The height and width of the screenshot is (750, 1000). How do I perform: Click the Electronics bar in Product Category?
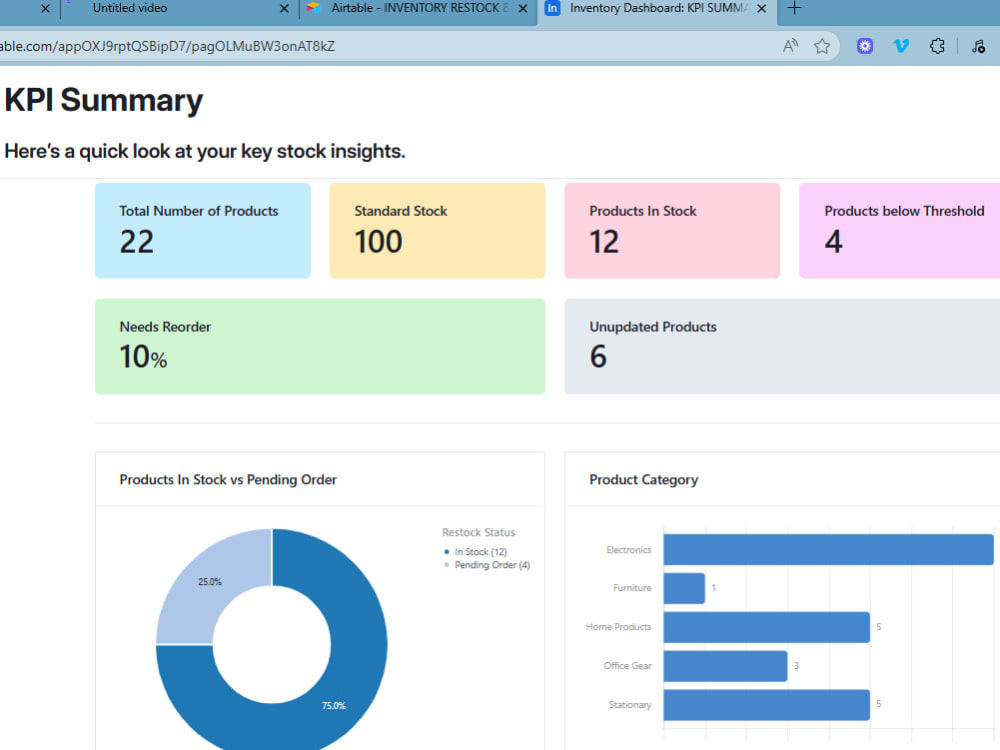point(828,550)
